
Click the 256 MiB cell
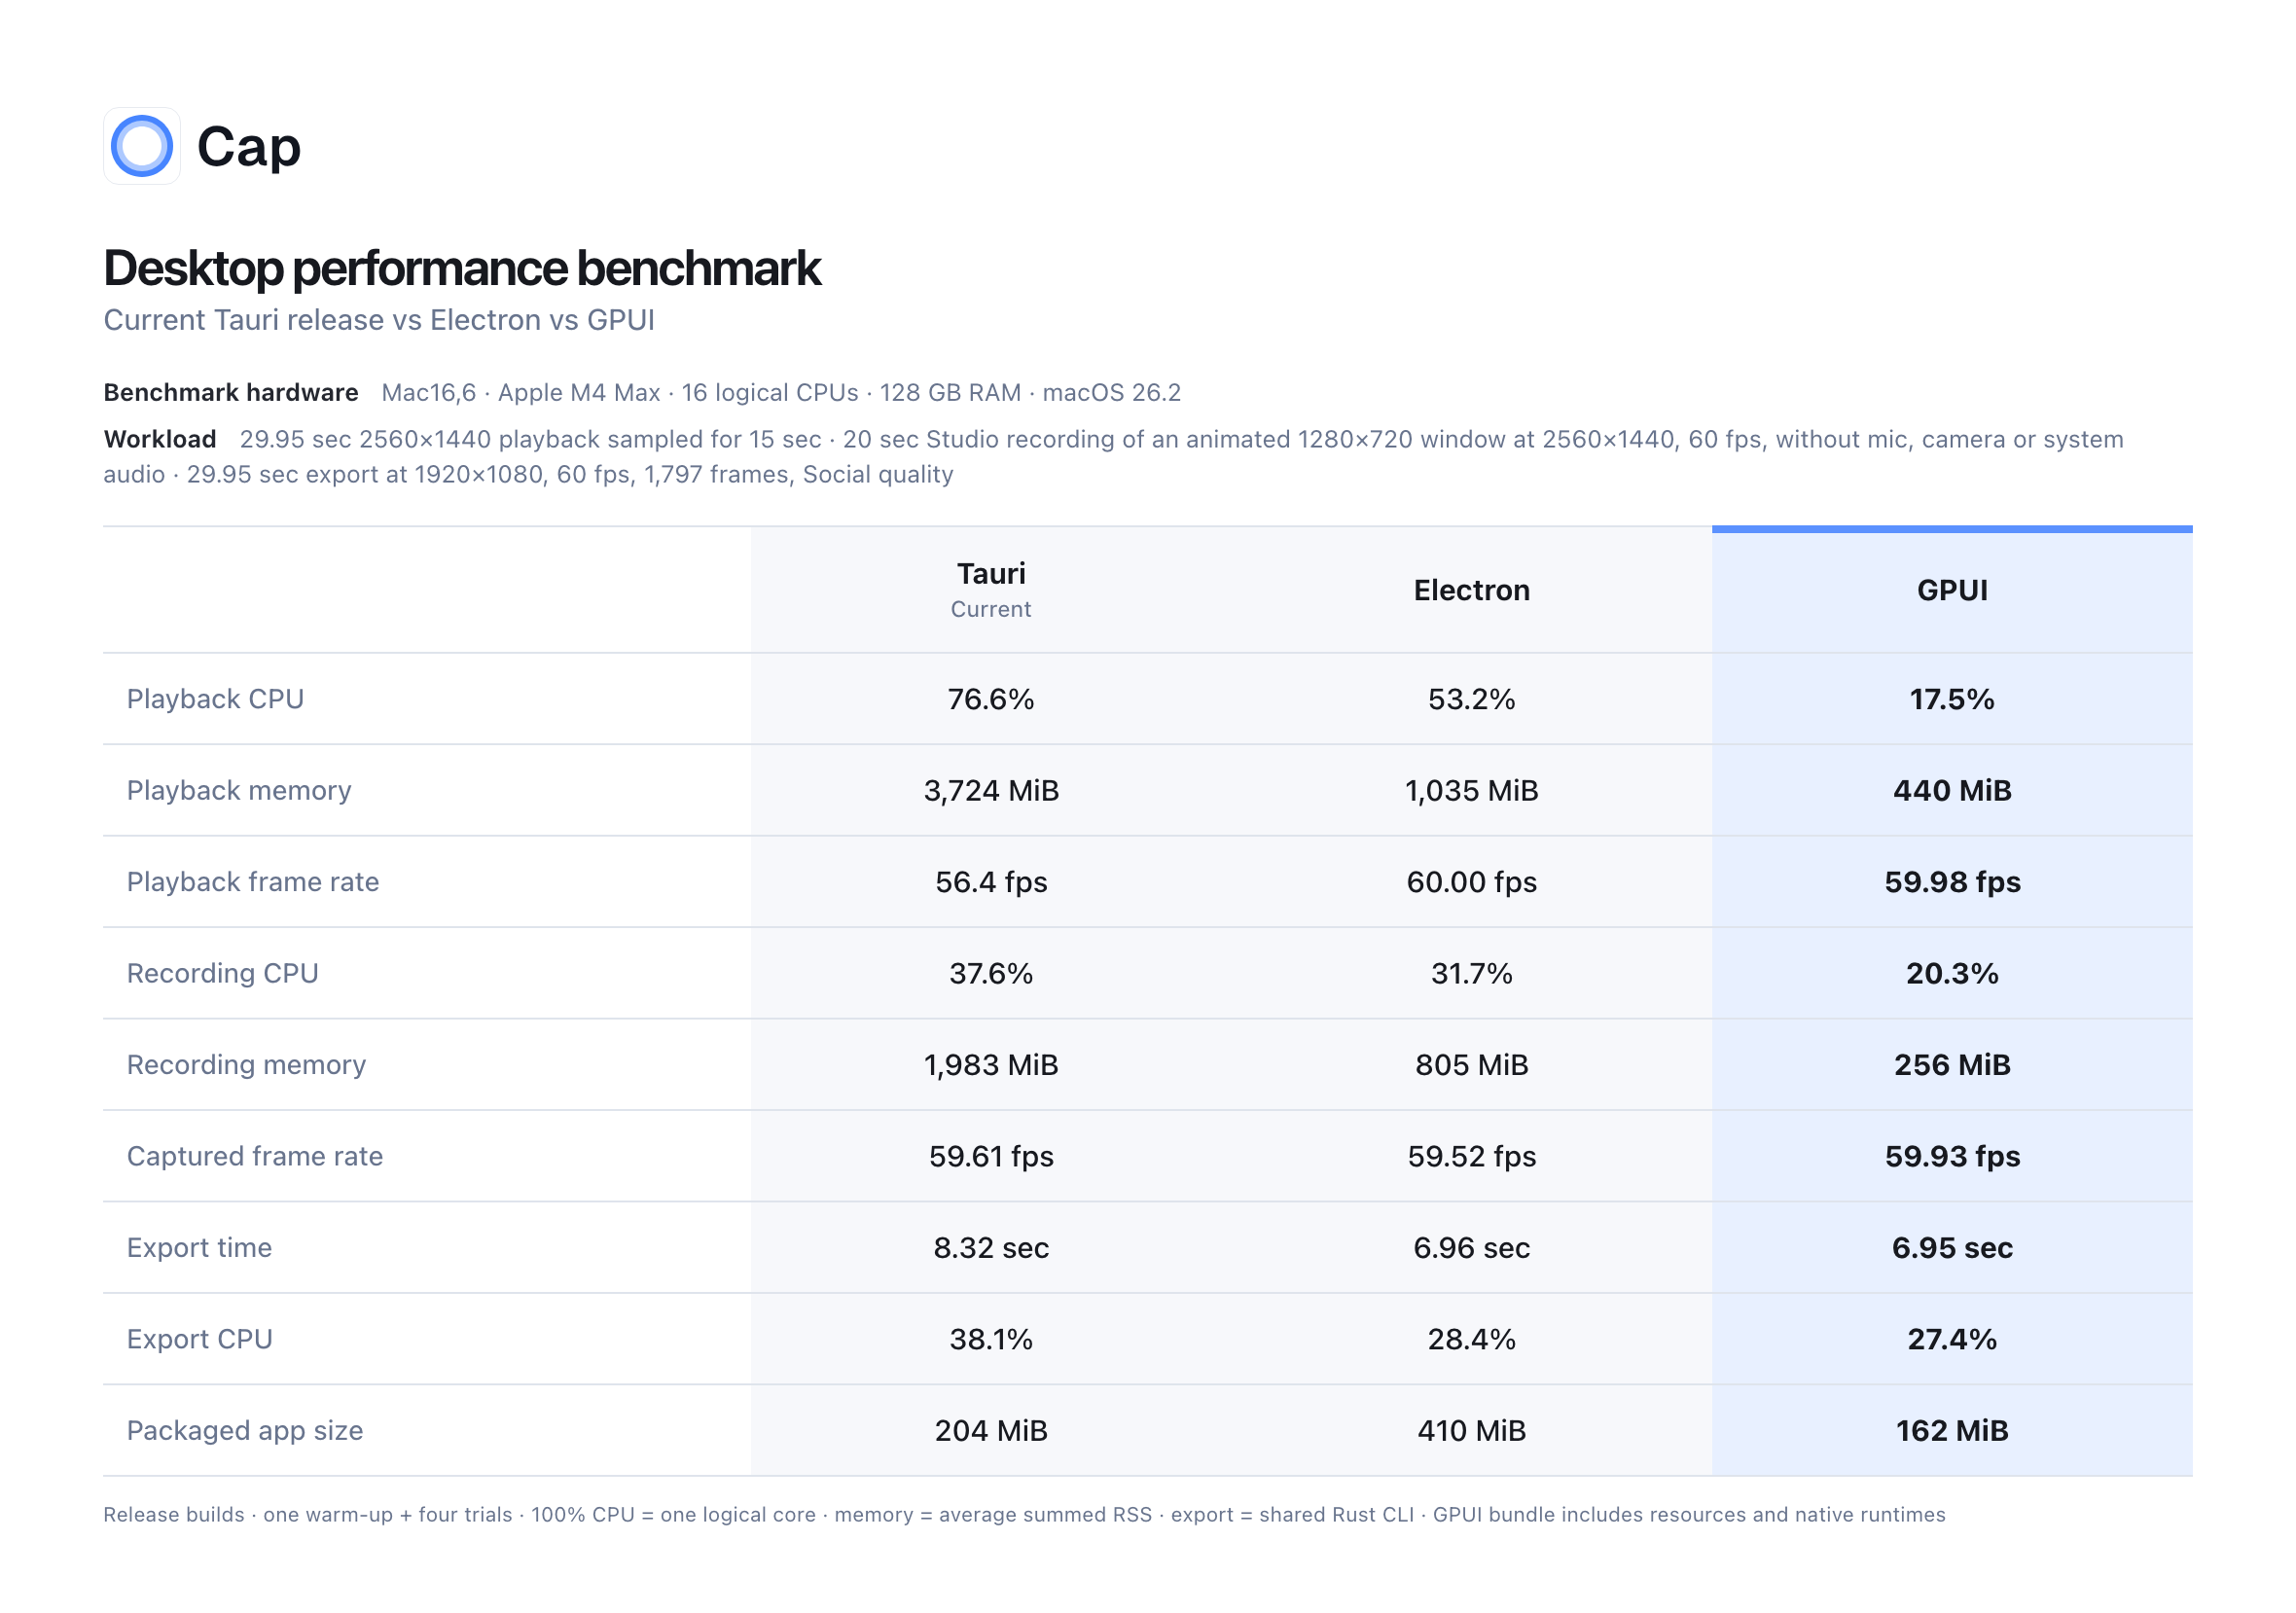(x=1952, y=1065)
